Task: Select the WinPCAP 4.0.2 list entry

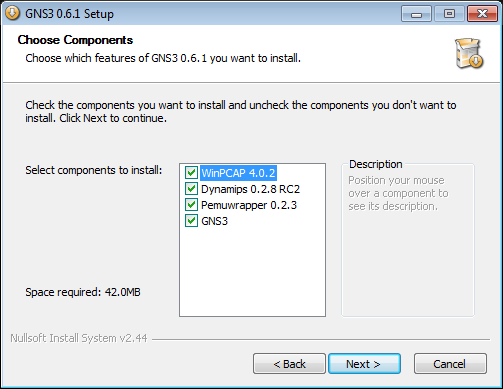Action: click(238, 173)
